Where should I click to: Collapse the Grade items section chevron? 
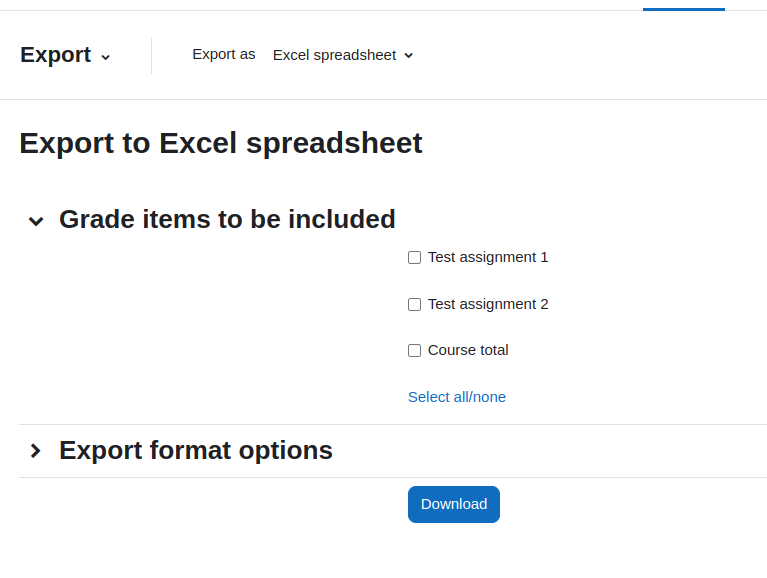pos(36,221)
